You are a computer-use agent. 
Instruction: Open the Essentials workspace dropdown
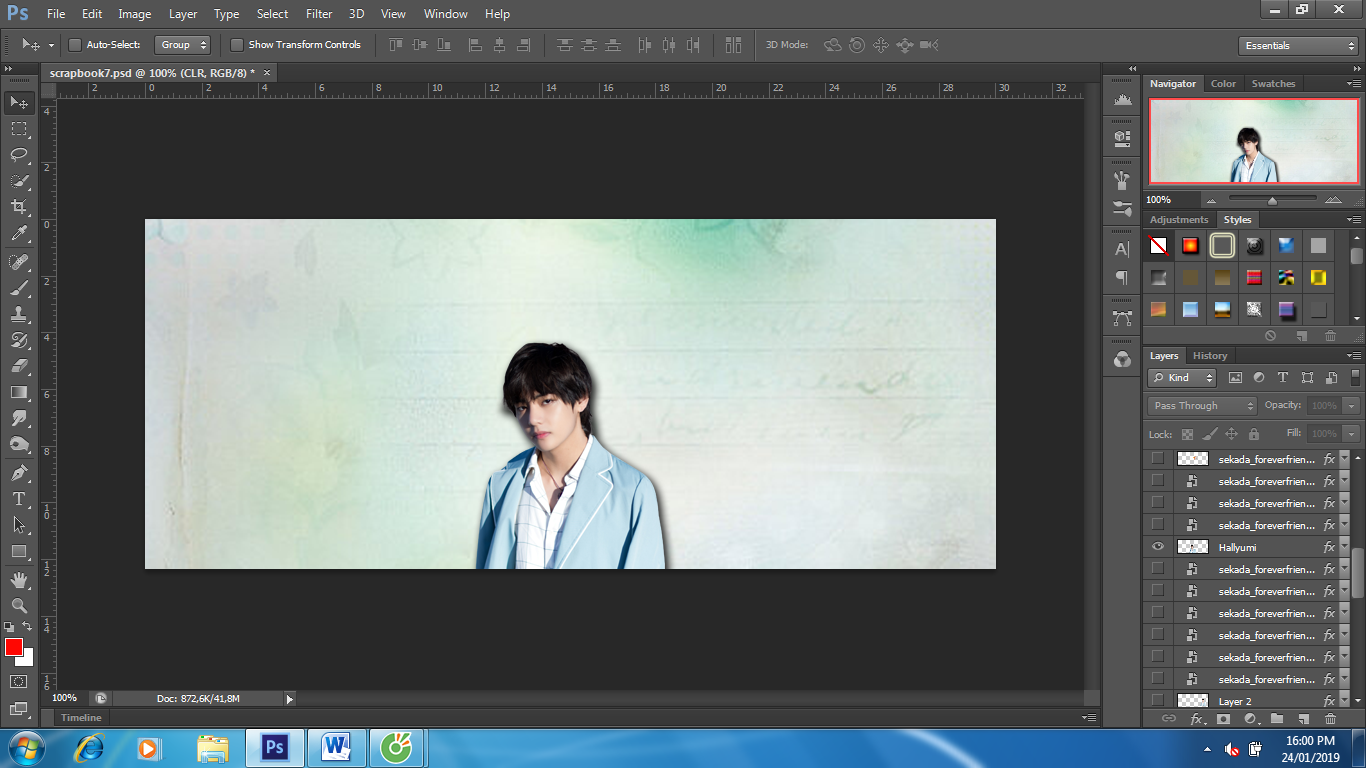click(x=1297, y=46)
